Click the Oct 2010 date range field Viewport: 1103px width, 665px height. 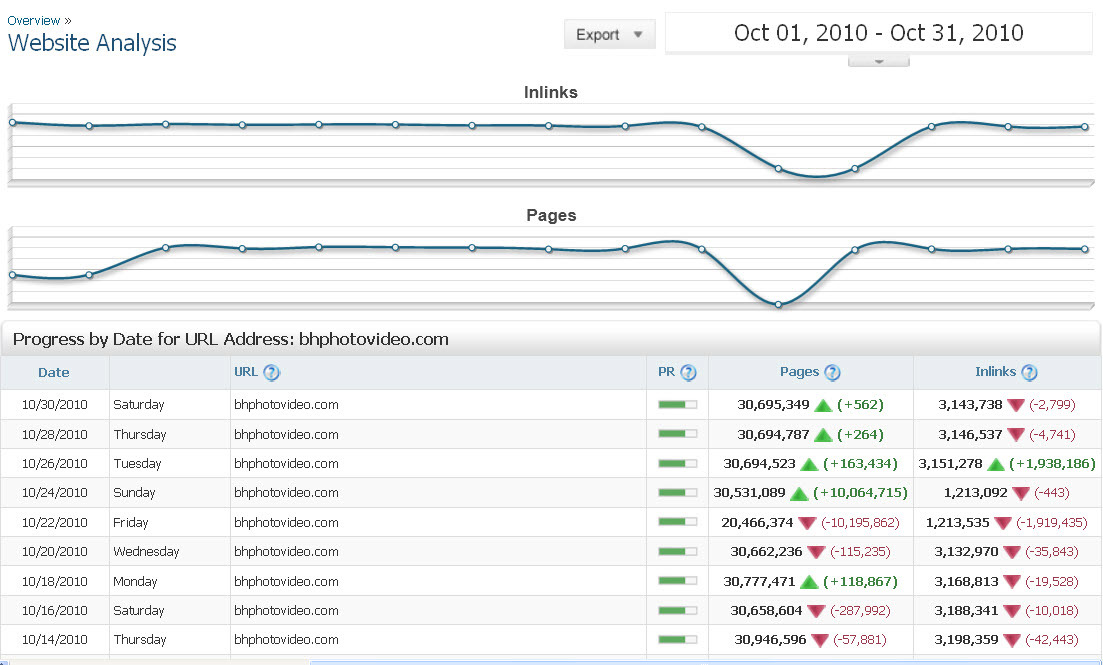pos(878,33)
